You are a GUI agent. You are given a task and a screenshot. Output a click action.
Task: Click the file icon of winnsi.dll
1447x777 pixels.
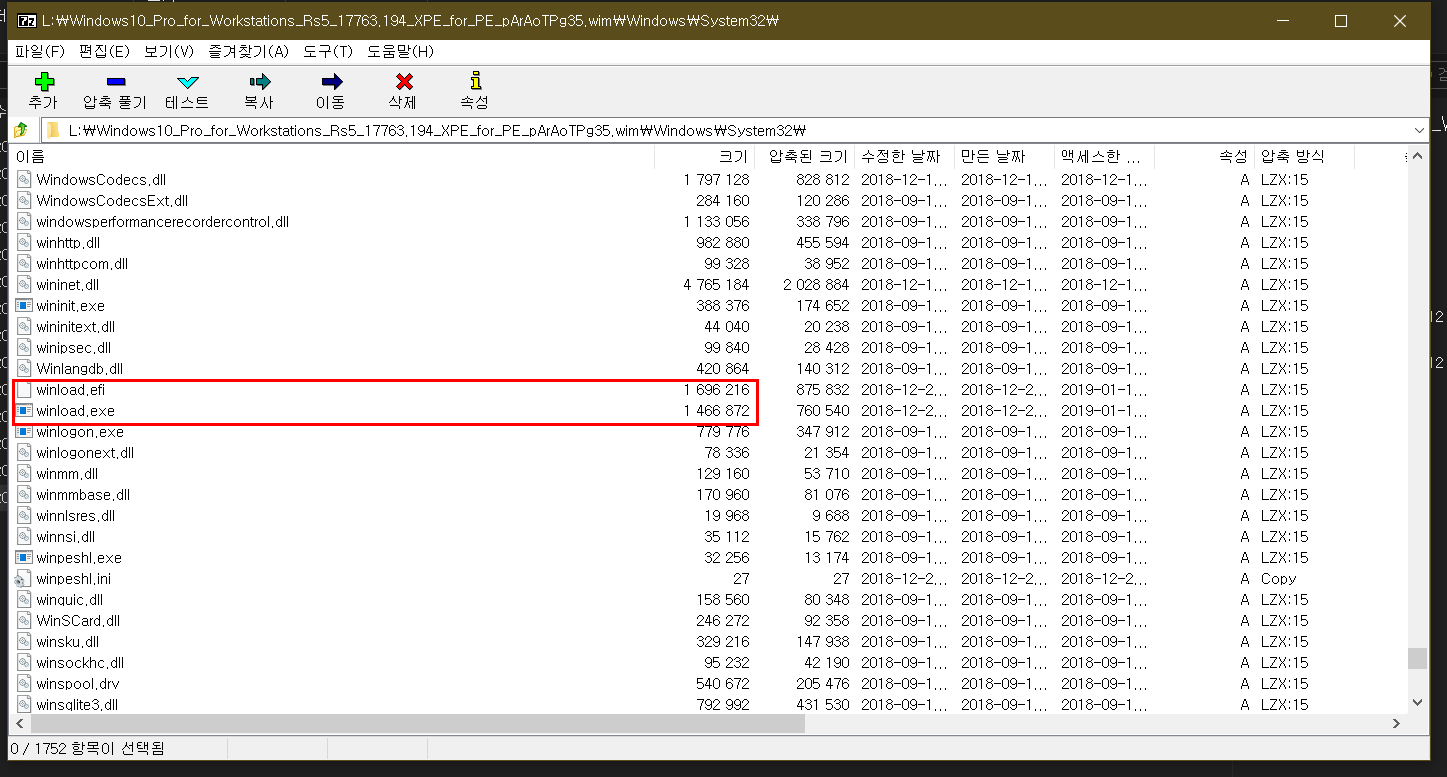pos(24,537)
